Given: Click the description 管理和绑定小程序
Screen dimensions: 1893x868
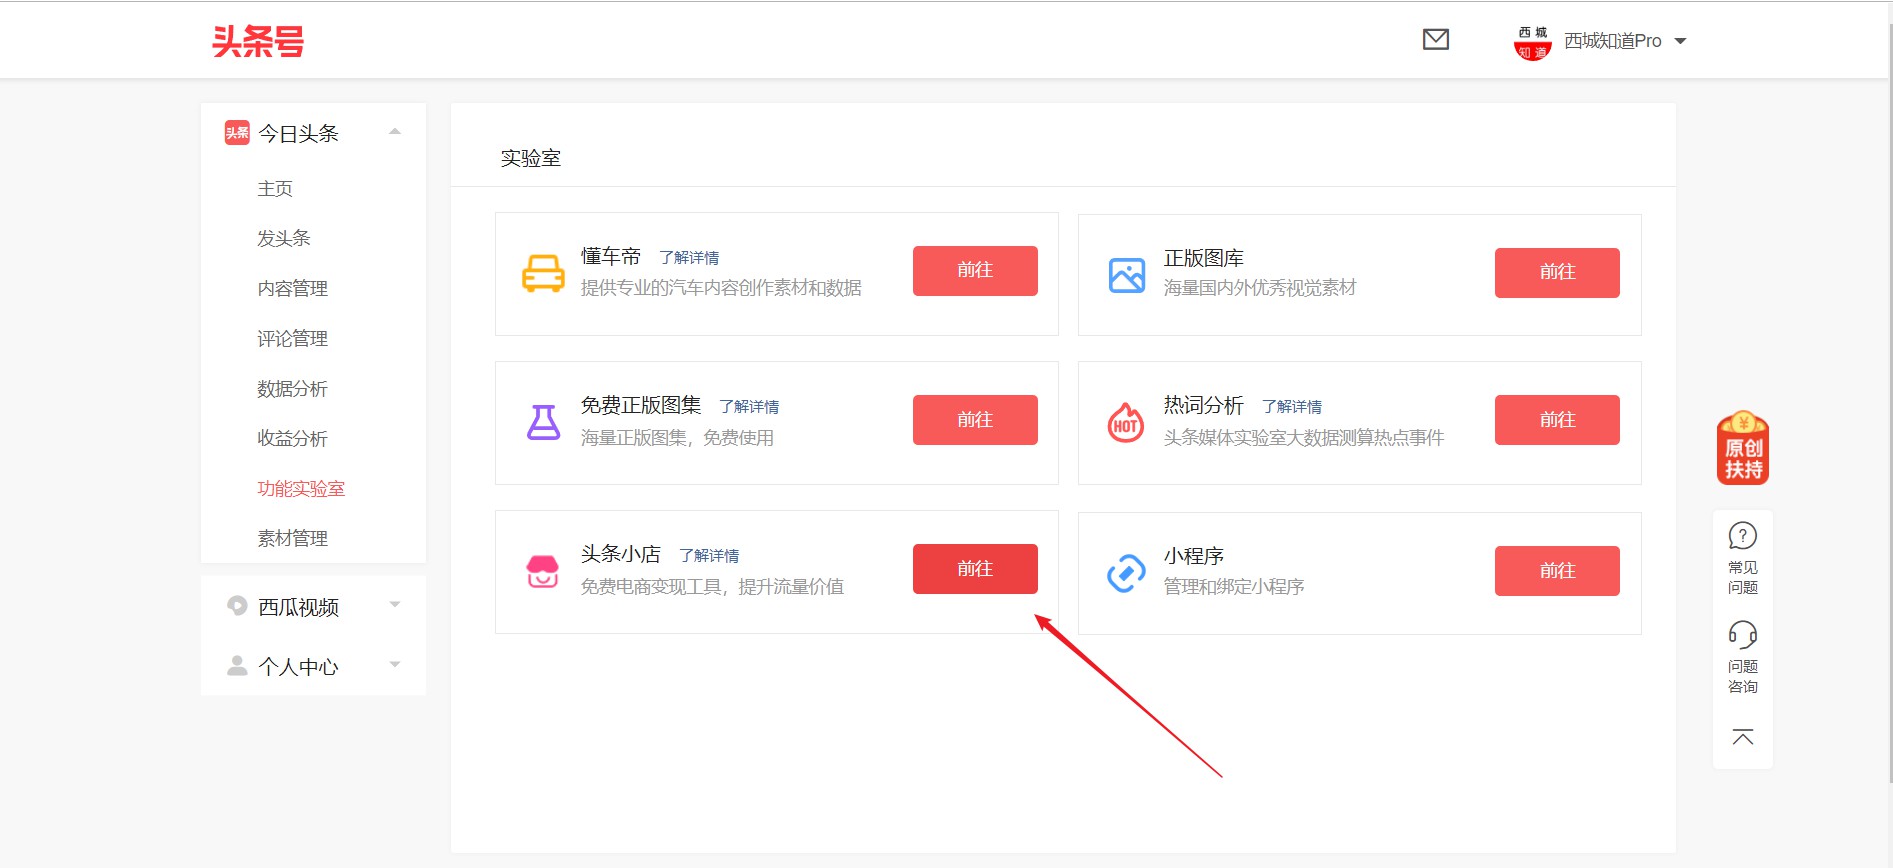Looking at the screenshot, I should coord(1234,587).
